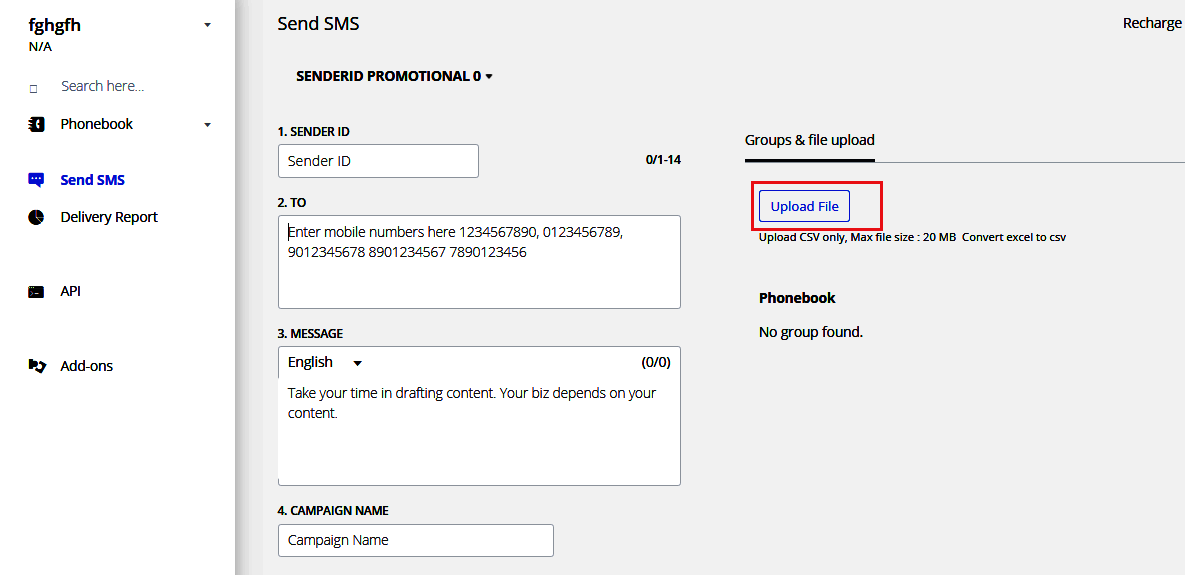Click the Phonebook heading in right panel
The image size is (1185, 575).
pos(797,298)
